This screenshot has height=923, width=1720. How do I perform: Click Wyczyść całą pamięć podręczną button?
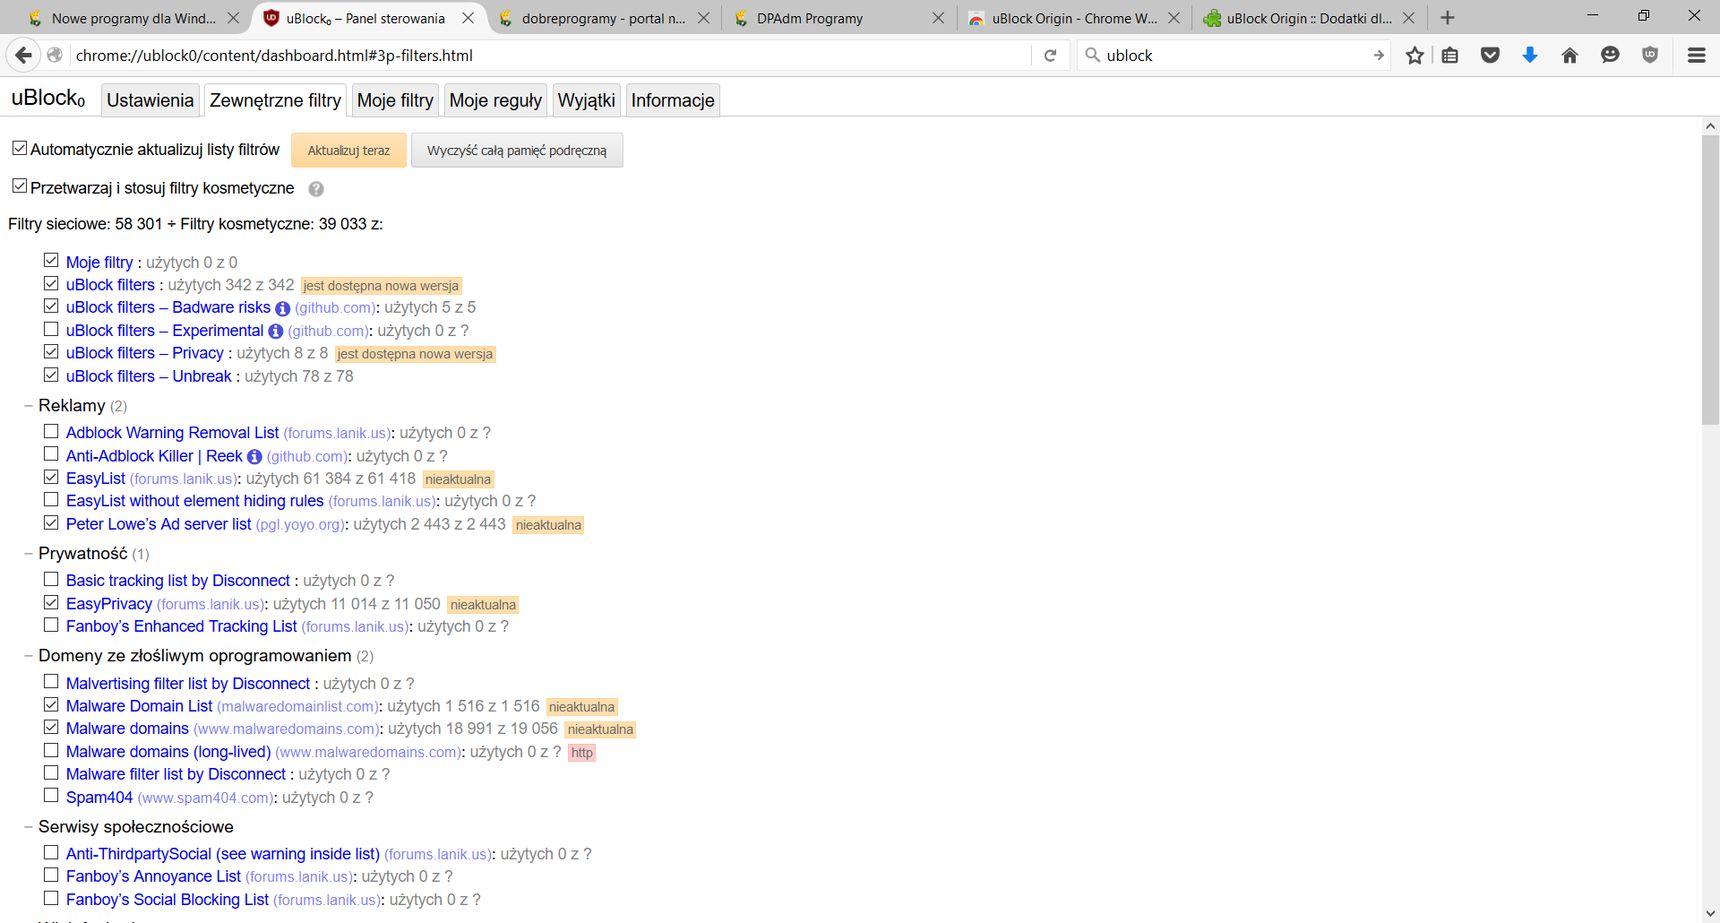[x=517, y=150]
